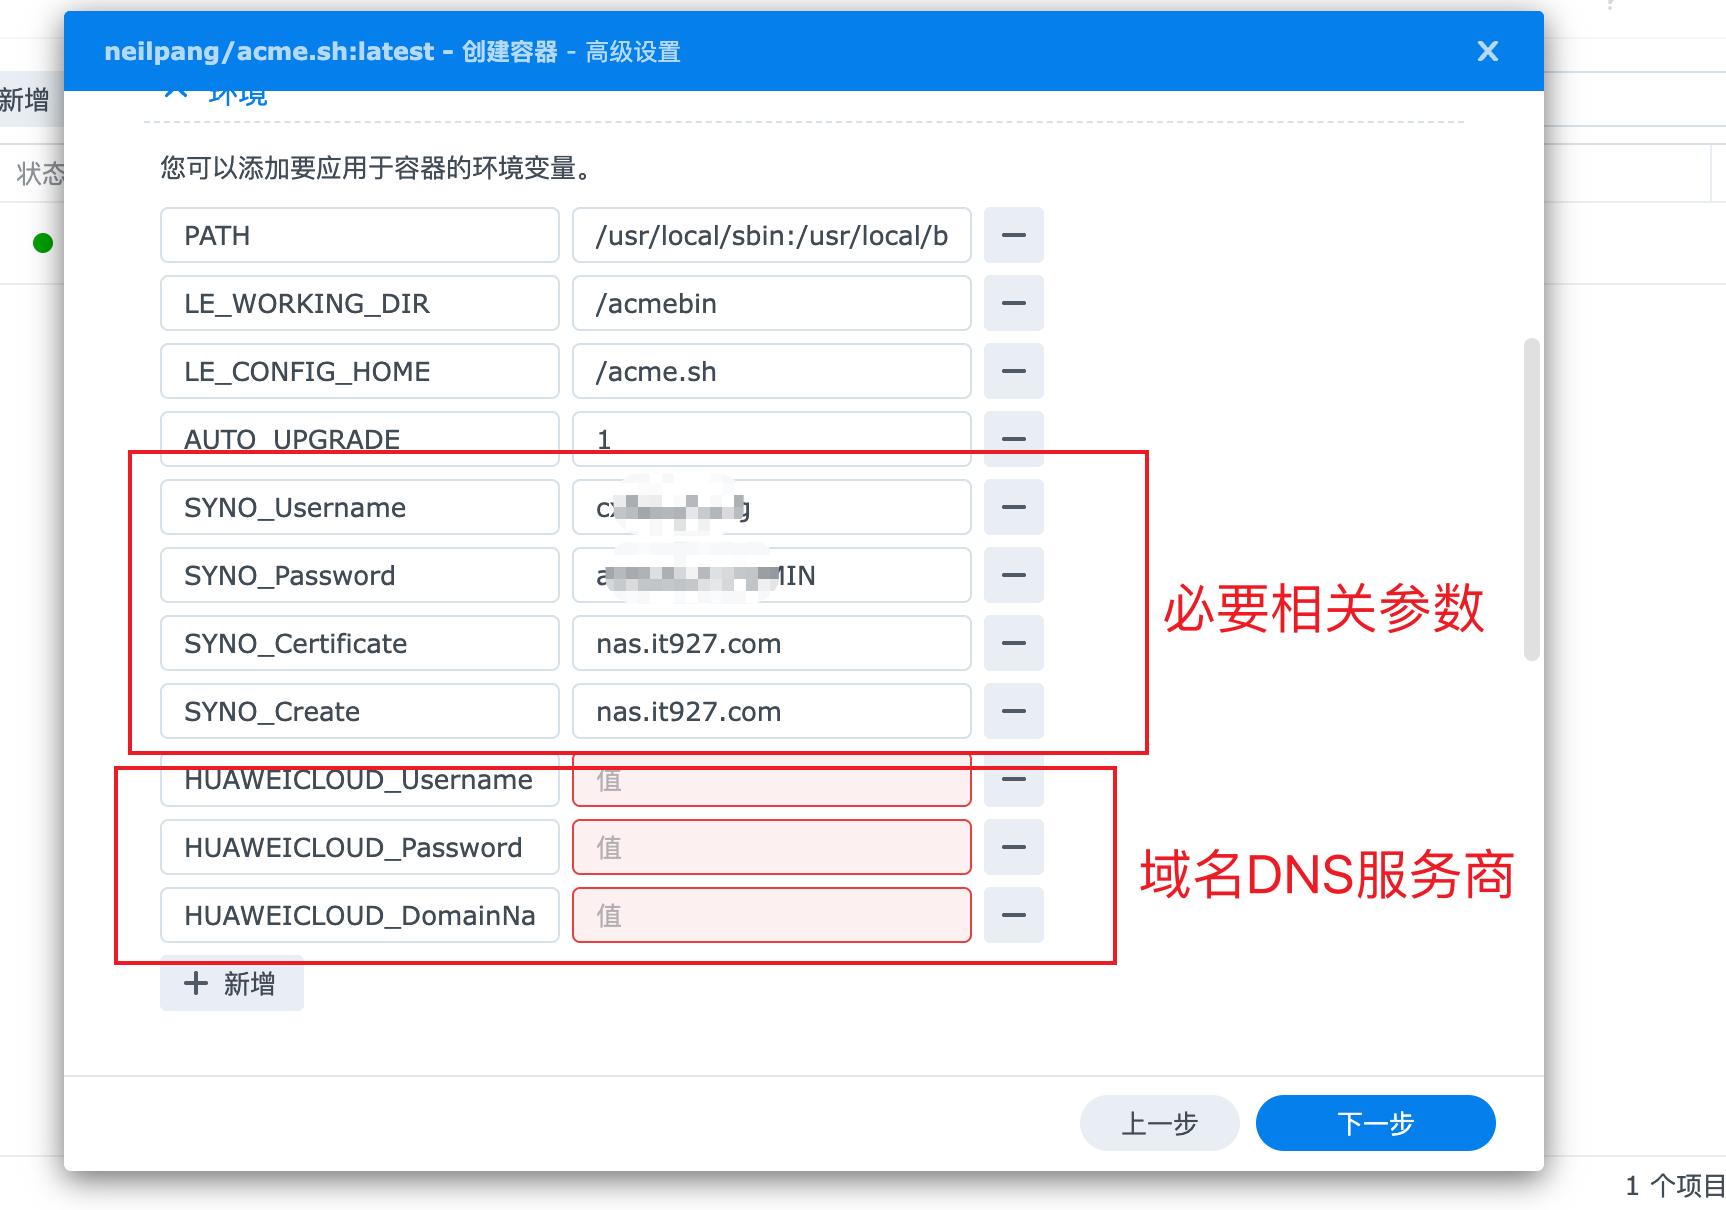This screenshot has width=1726, height=1210.
Task: Go back with 上一步 button
Action: pos(1159,1123)
